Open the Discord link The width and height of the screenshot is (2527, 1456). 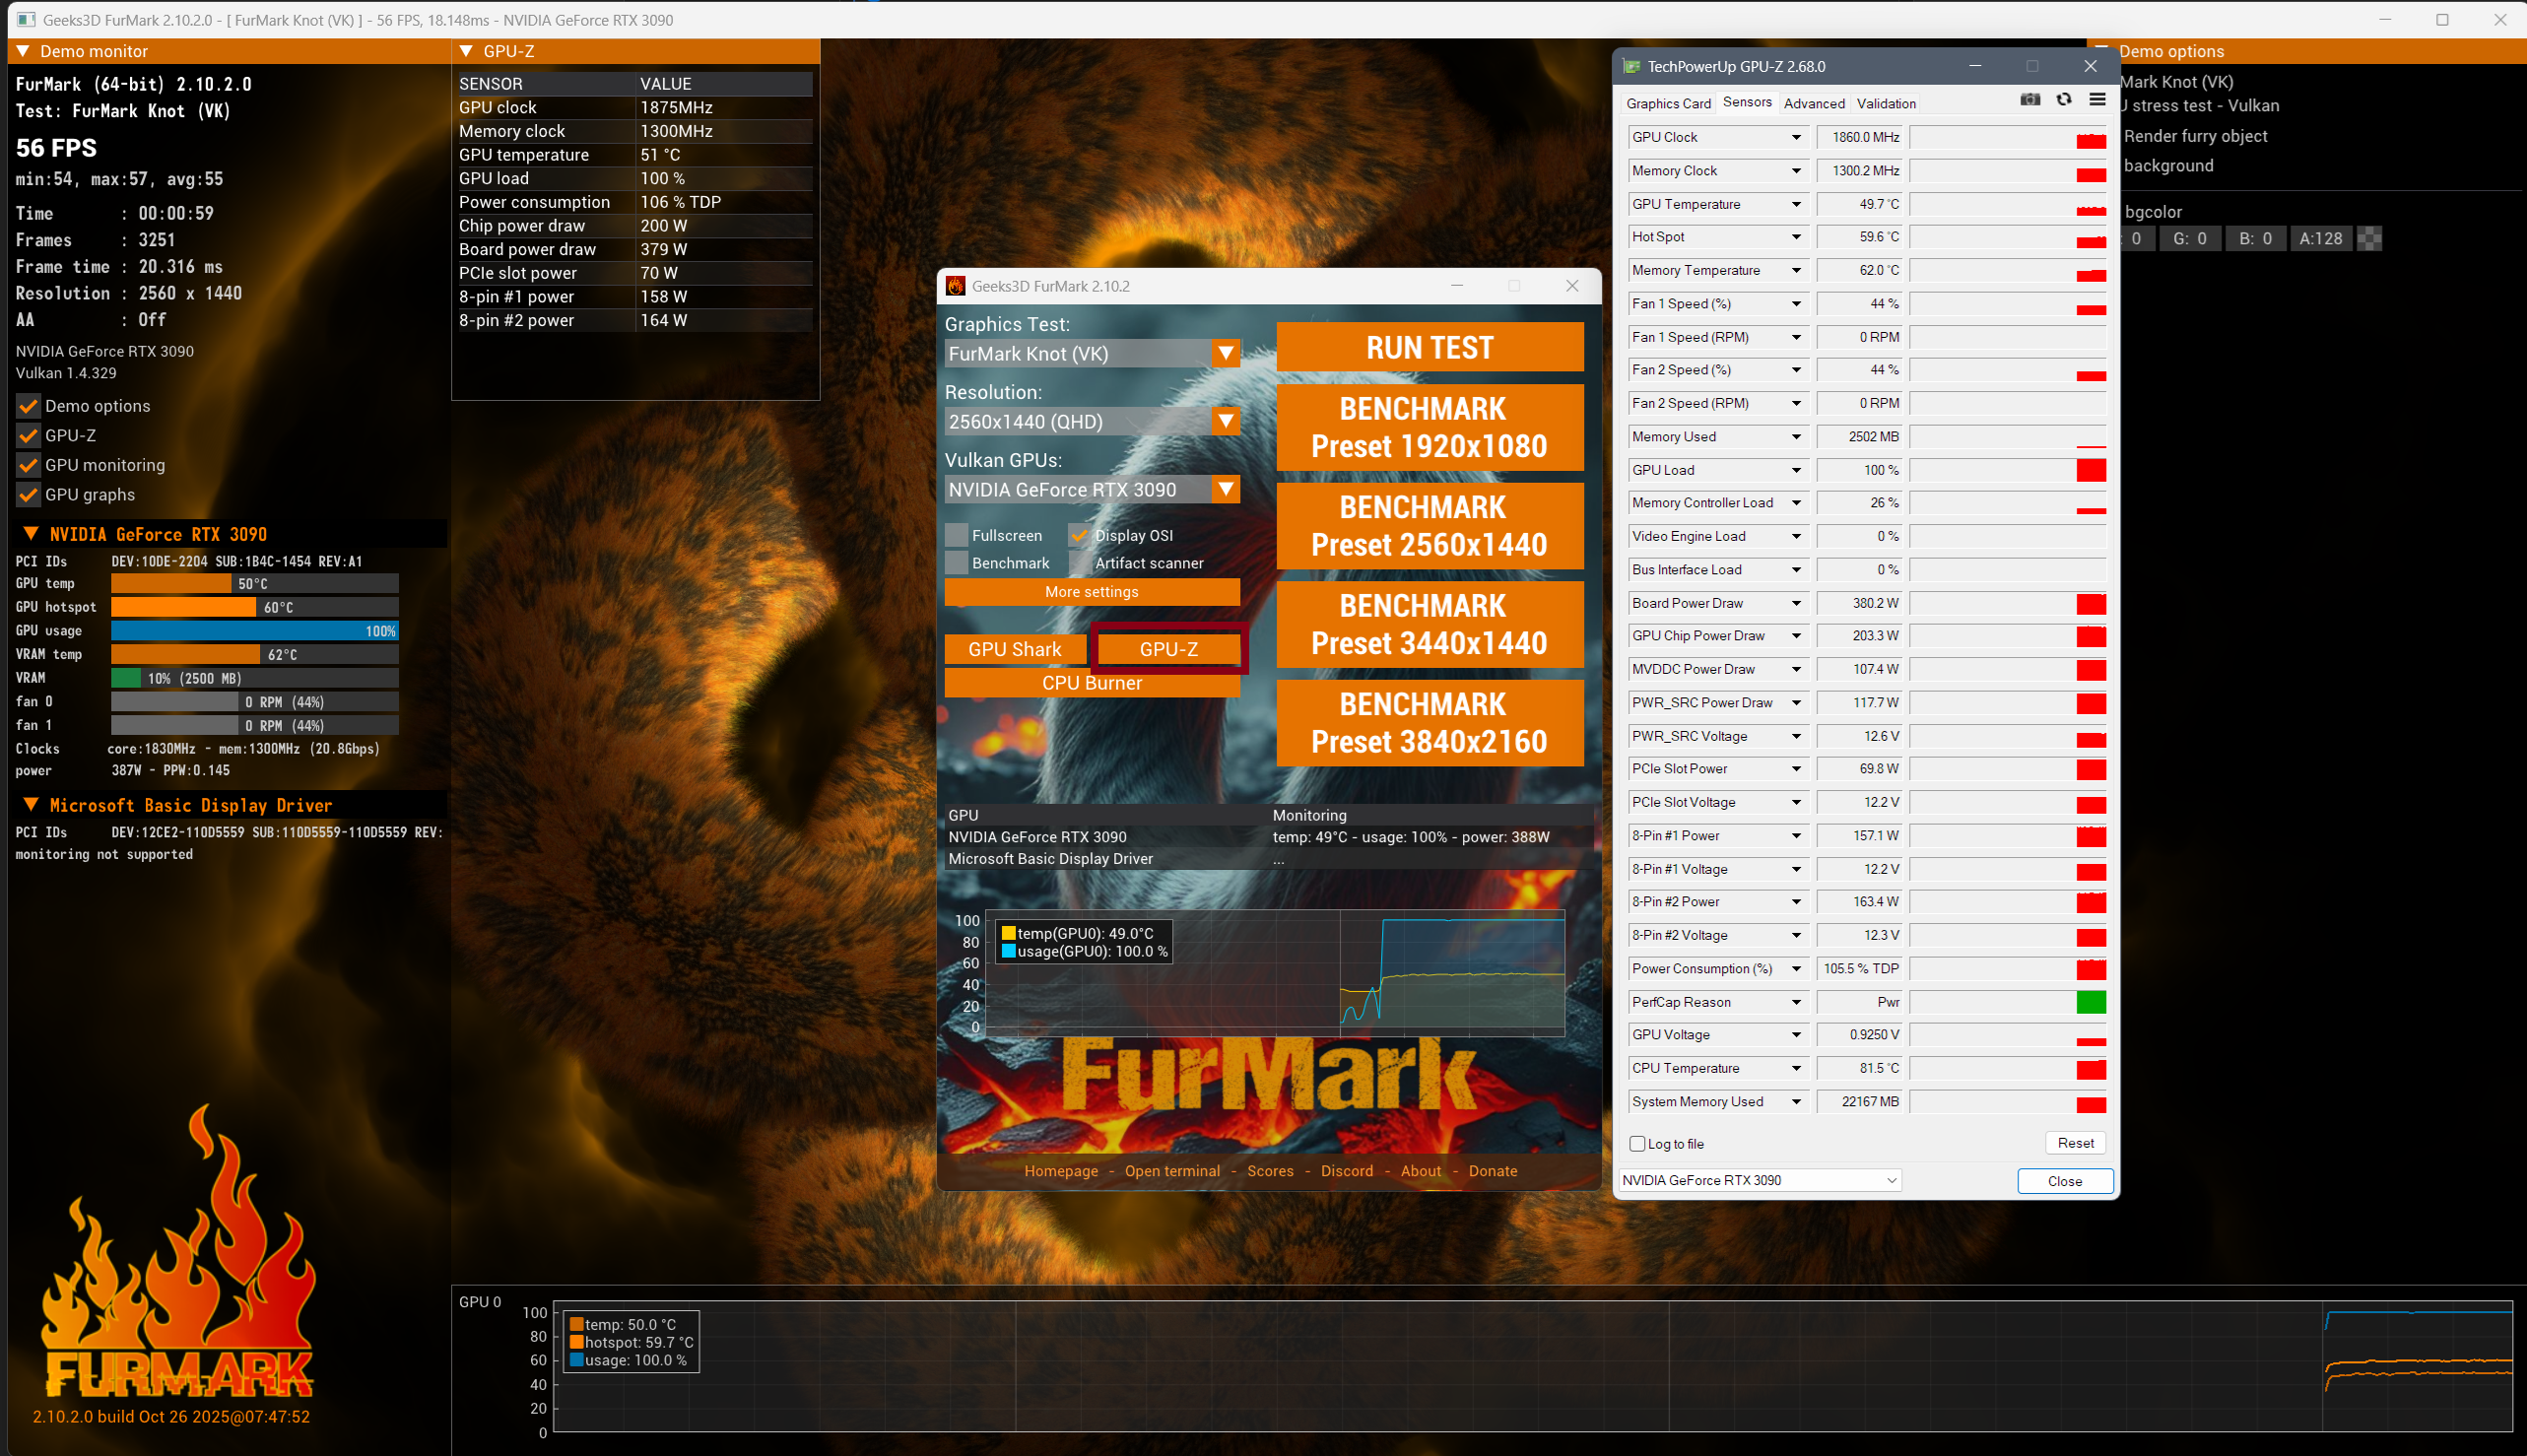(1347, 1171)
